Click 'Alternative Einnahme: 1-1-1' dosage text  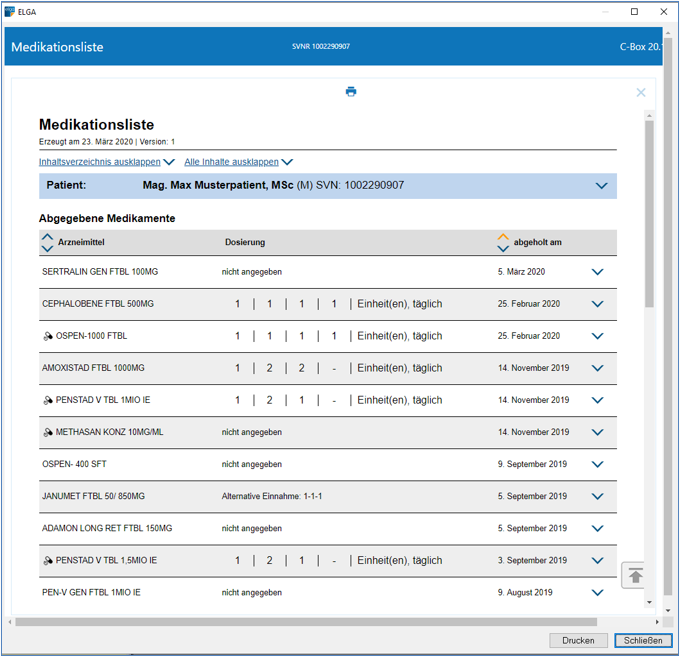pos(272,496)
